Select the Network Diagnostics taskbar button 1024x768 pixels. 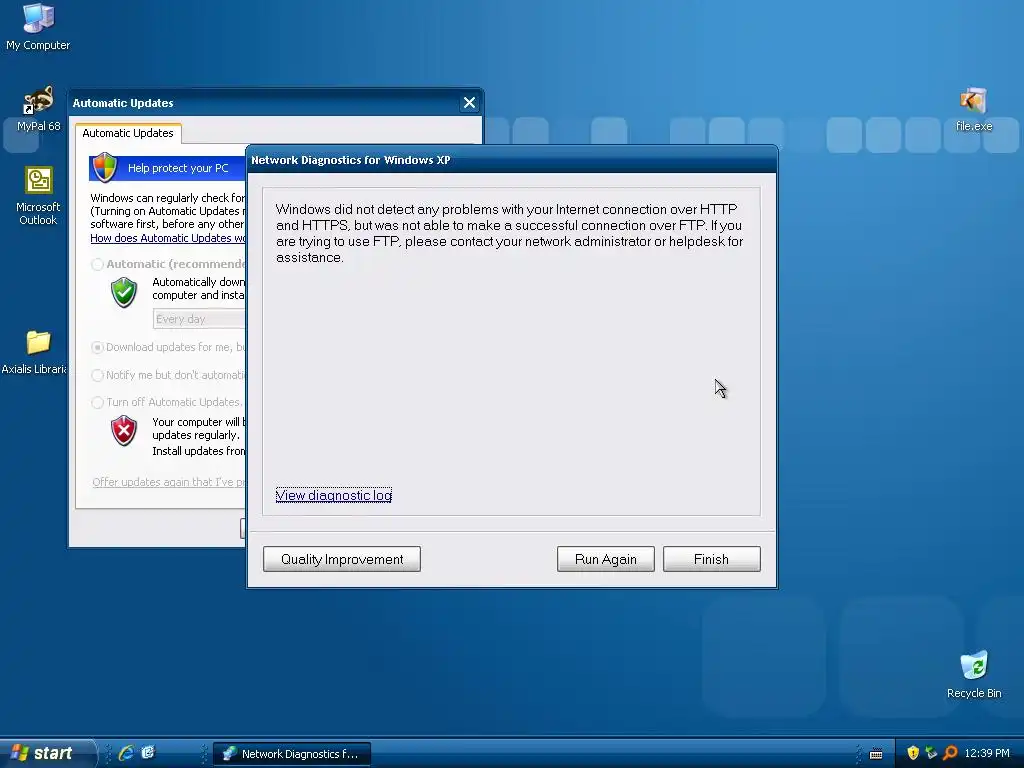coord(292,754)
